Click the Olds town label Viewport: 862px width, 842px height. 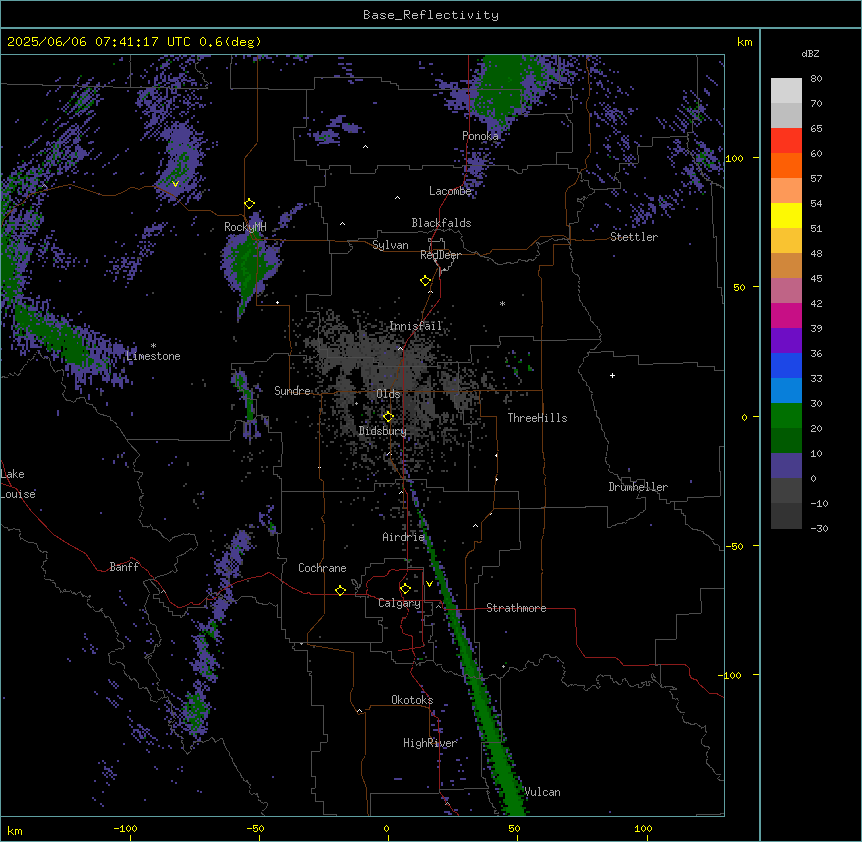pyautogui.click(x=388, y=394)
